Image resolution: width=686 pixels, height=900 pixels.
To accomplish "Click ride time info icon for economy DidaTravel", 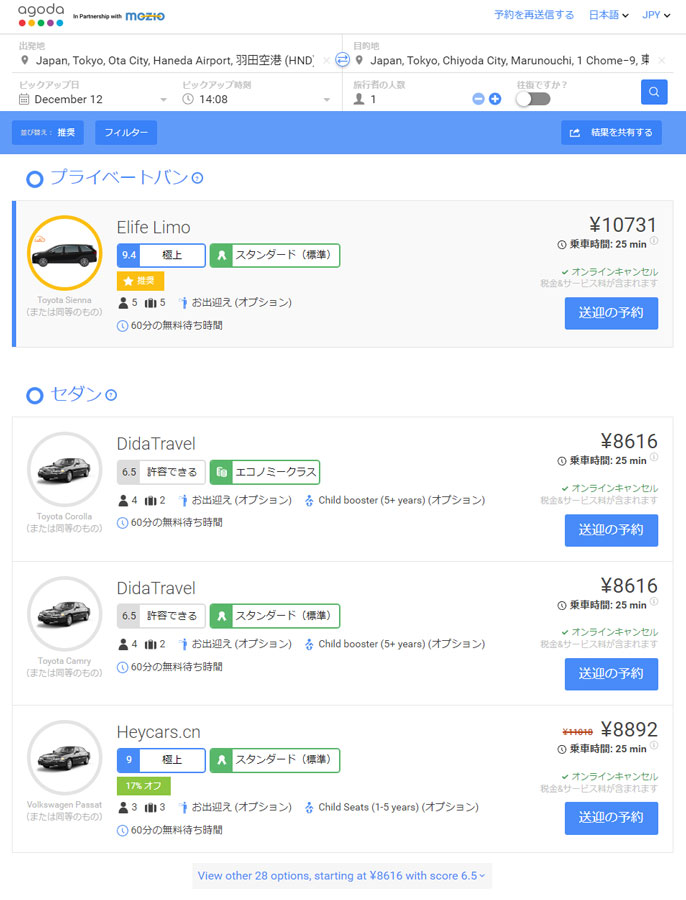I will 654,457.
